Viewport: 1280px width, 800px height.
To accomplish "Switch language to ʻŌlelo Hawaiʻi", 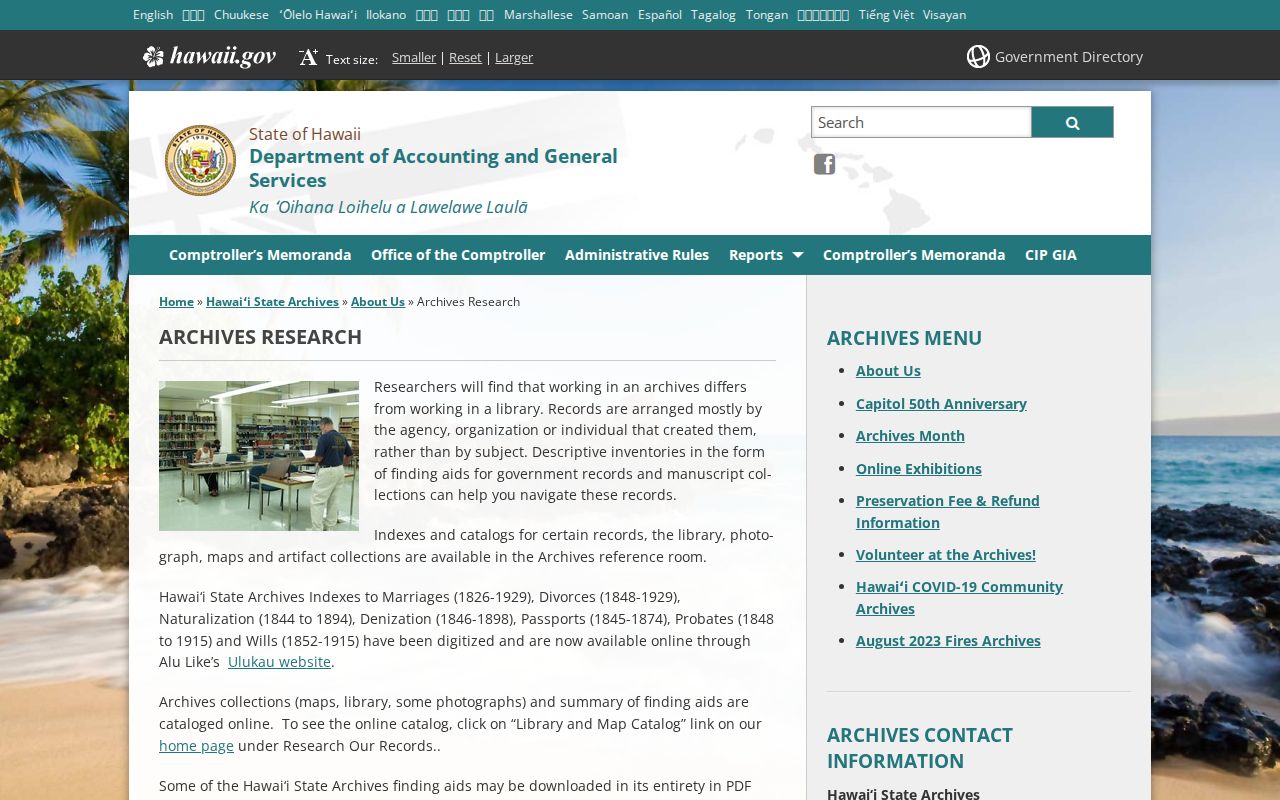I will (318, 14).
